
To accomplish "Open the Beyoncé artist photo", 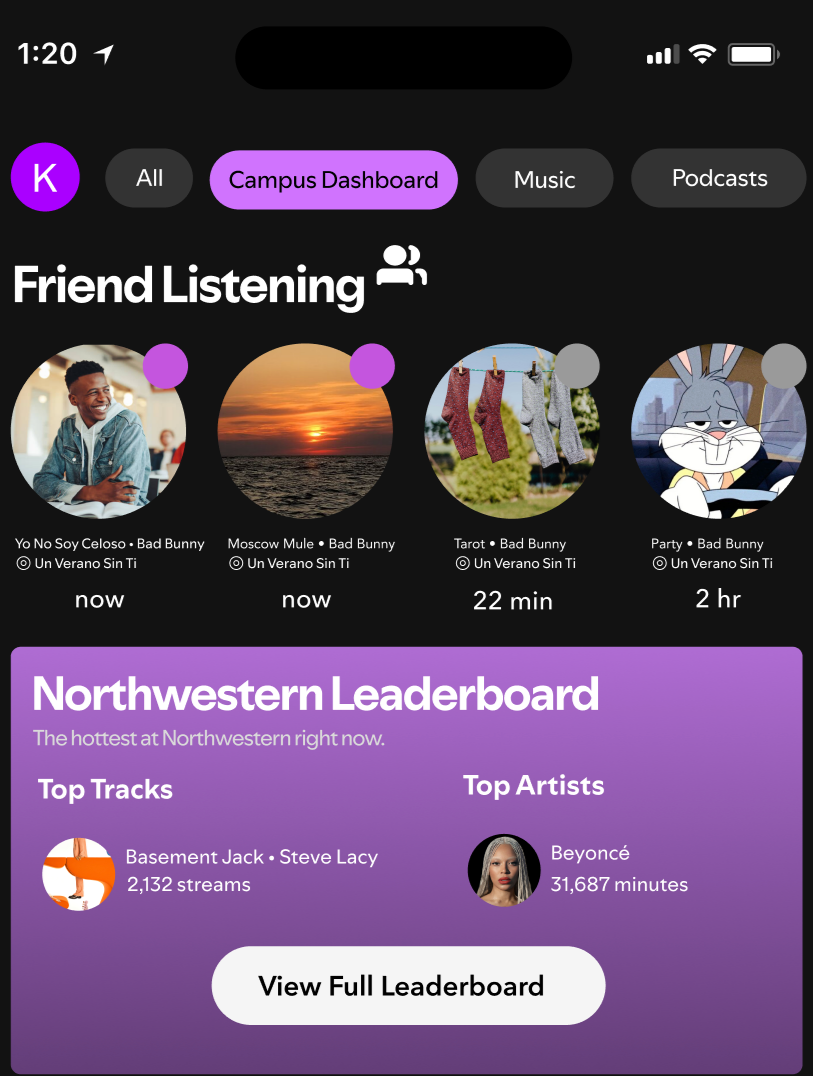I will click(504, 870).
